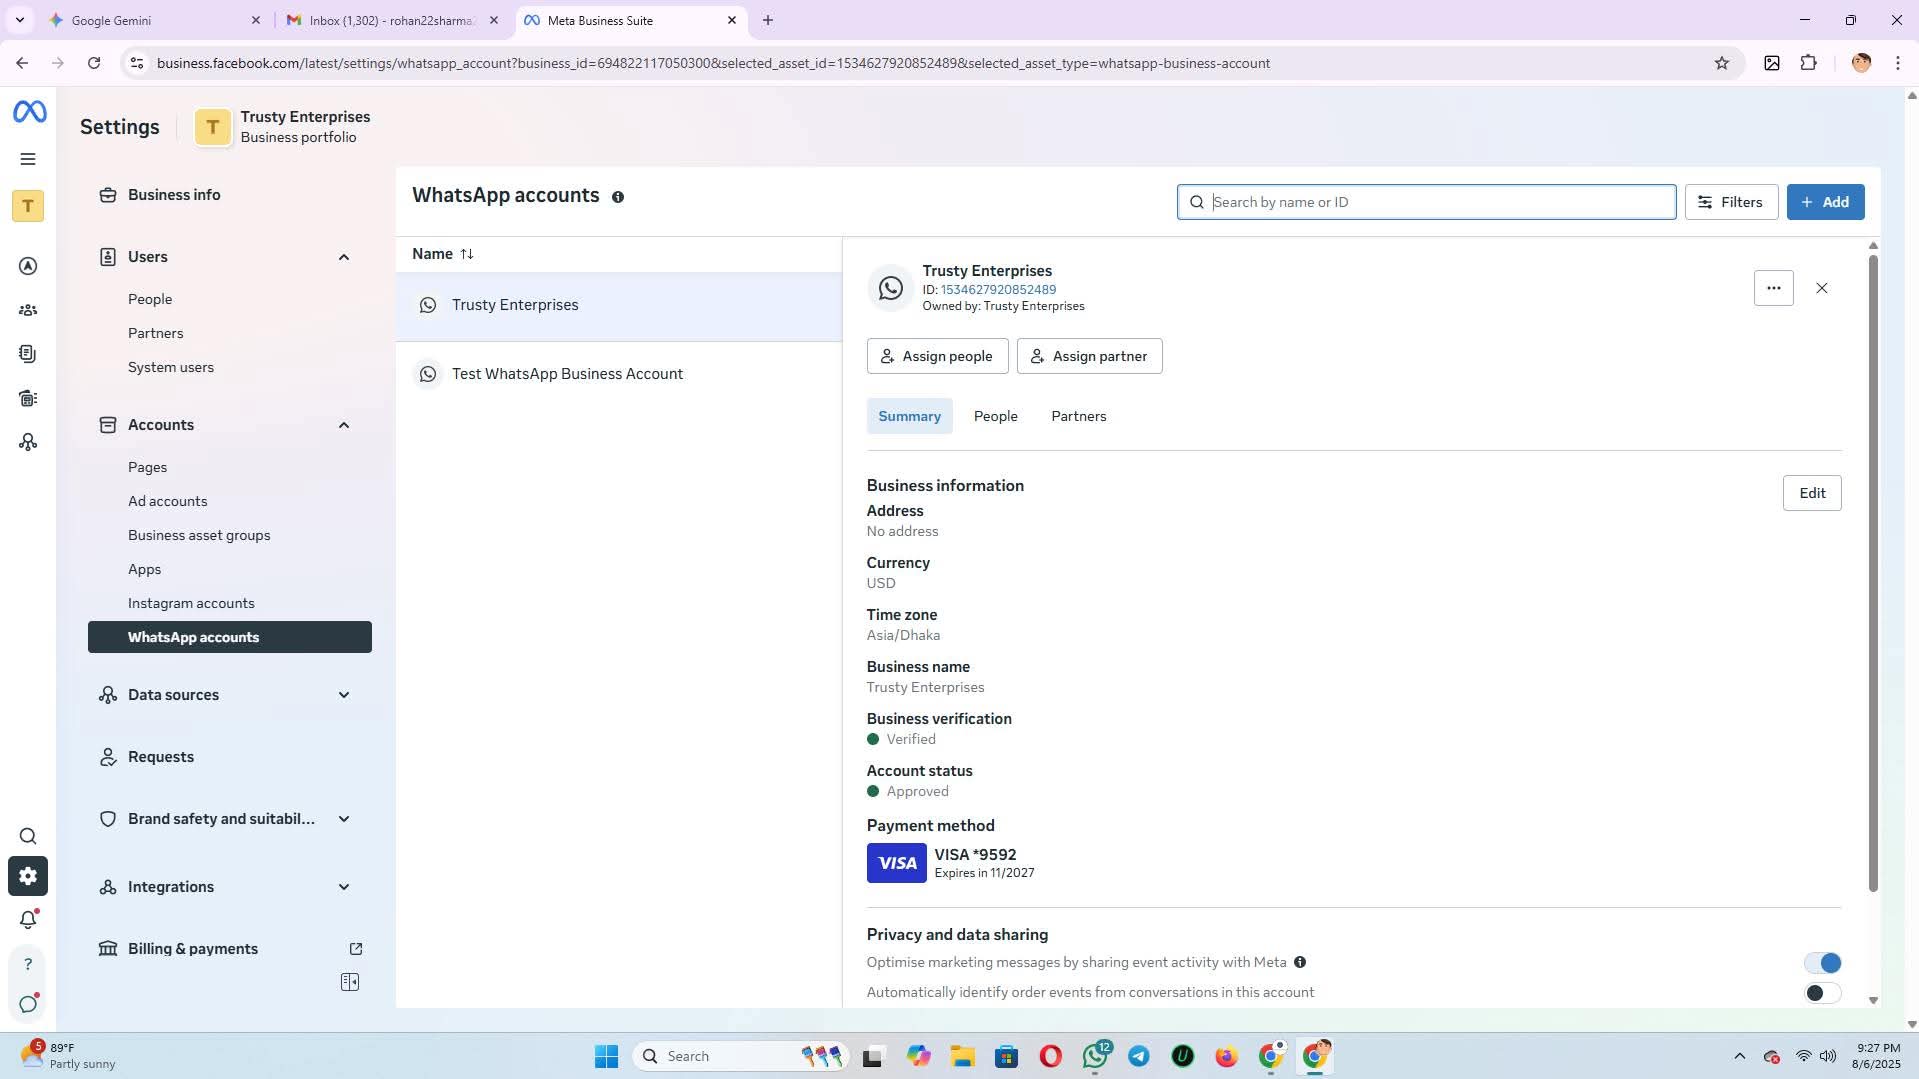Switch to the Partners tab
The width and height of the screenshot is (1919, 1079).
pyautogui.click(x=1078, y=416)
